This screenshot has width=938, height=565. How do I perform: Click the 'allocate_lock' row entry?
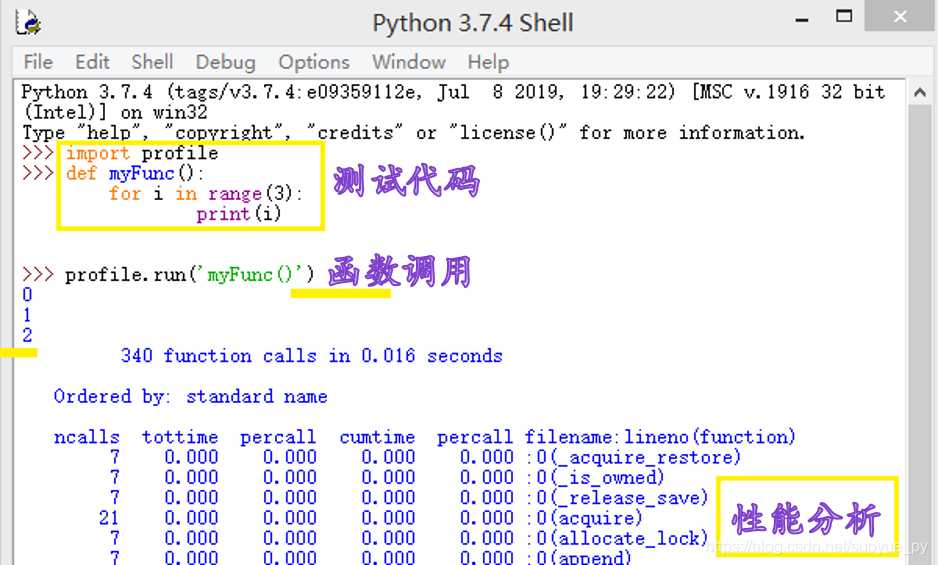(x=617, y=539)
